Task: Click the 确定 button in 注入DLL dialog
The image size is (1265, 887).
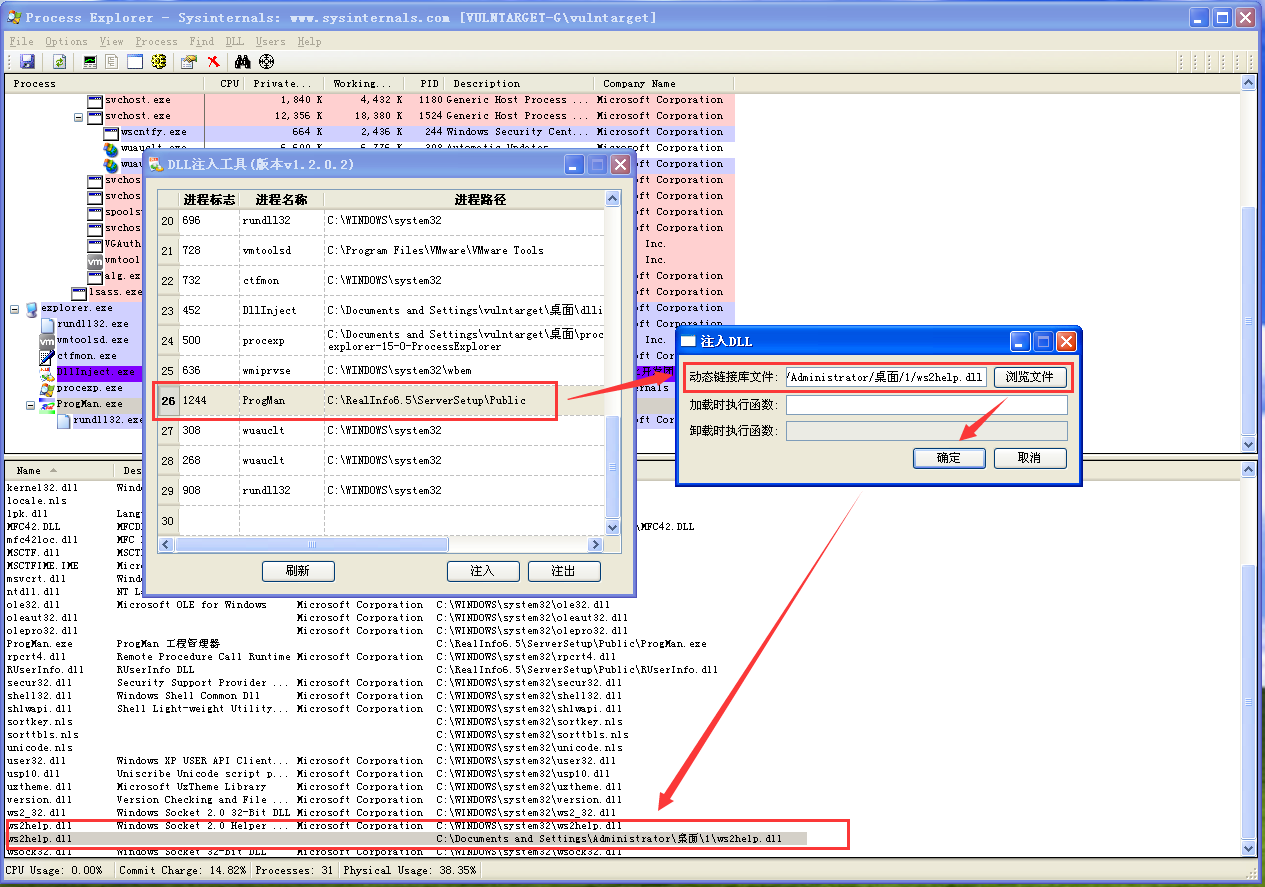Action: (x=949, y=458)
